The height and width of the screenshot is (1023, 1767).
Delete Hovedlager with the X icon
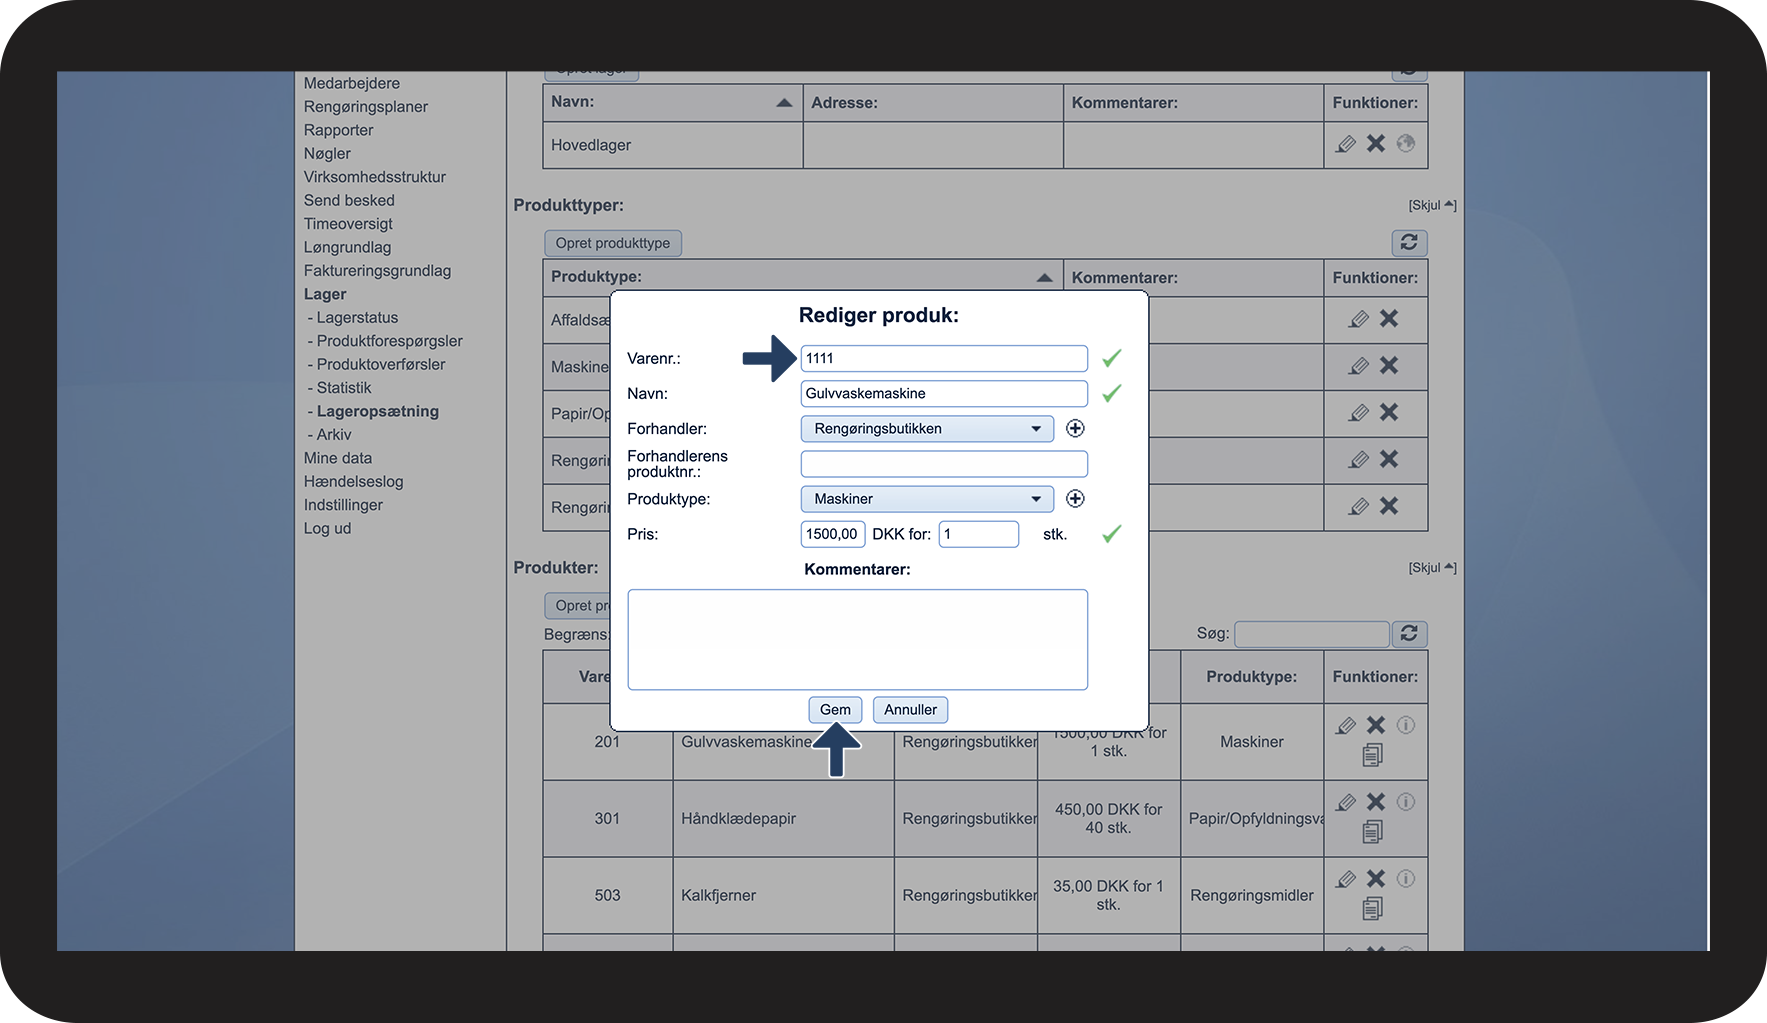pyautogui.click(x=1376, y=144)
